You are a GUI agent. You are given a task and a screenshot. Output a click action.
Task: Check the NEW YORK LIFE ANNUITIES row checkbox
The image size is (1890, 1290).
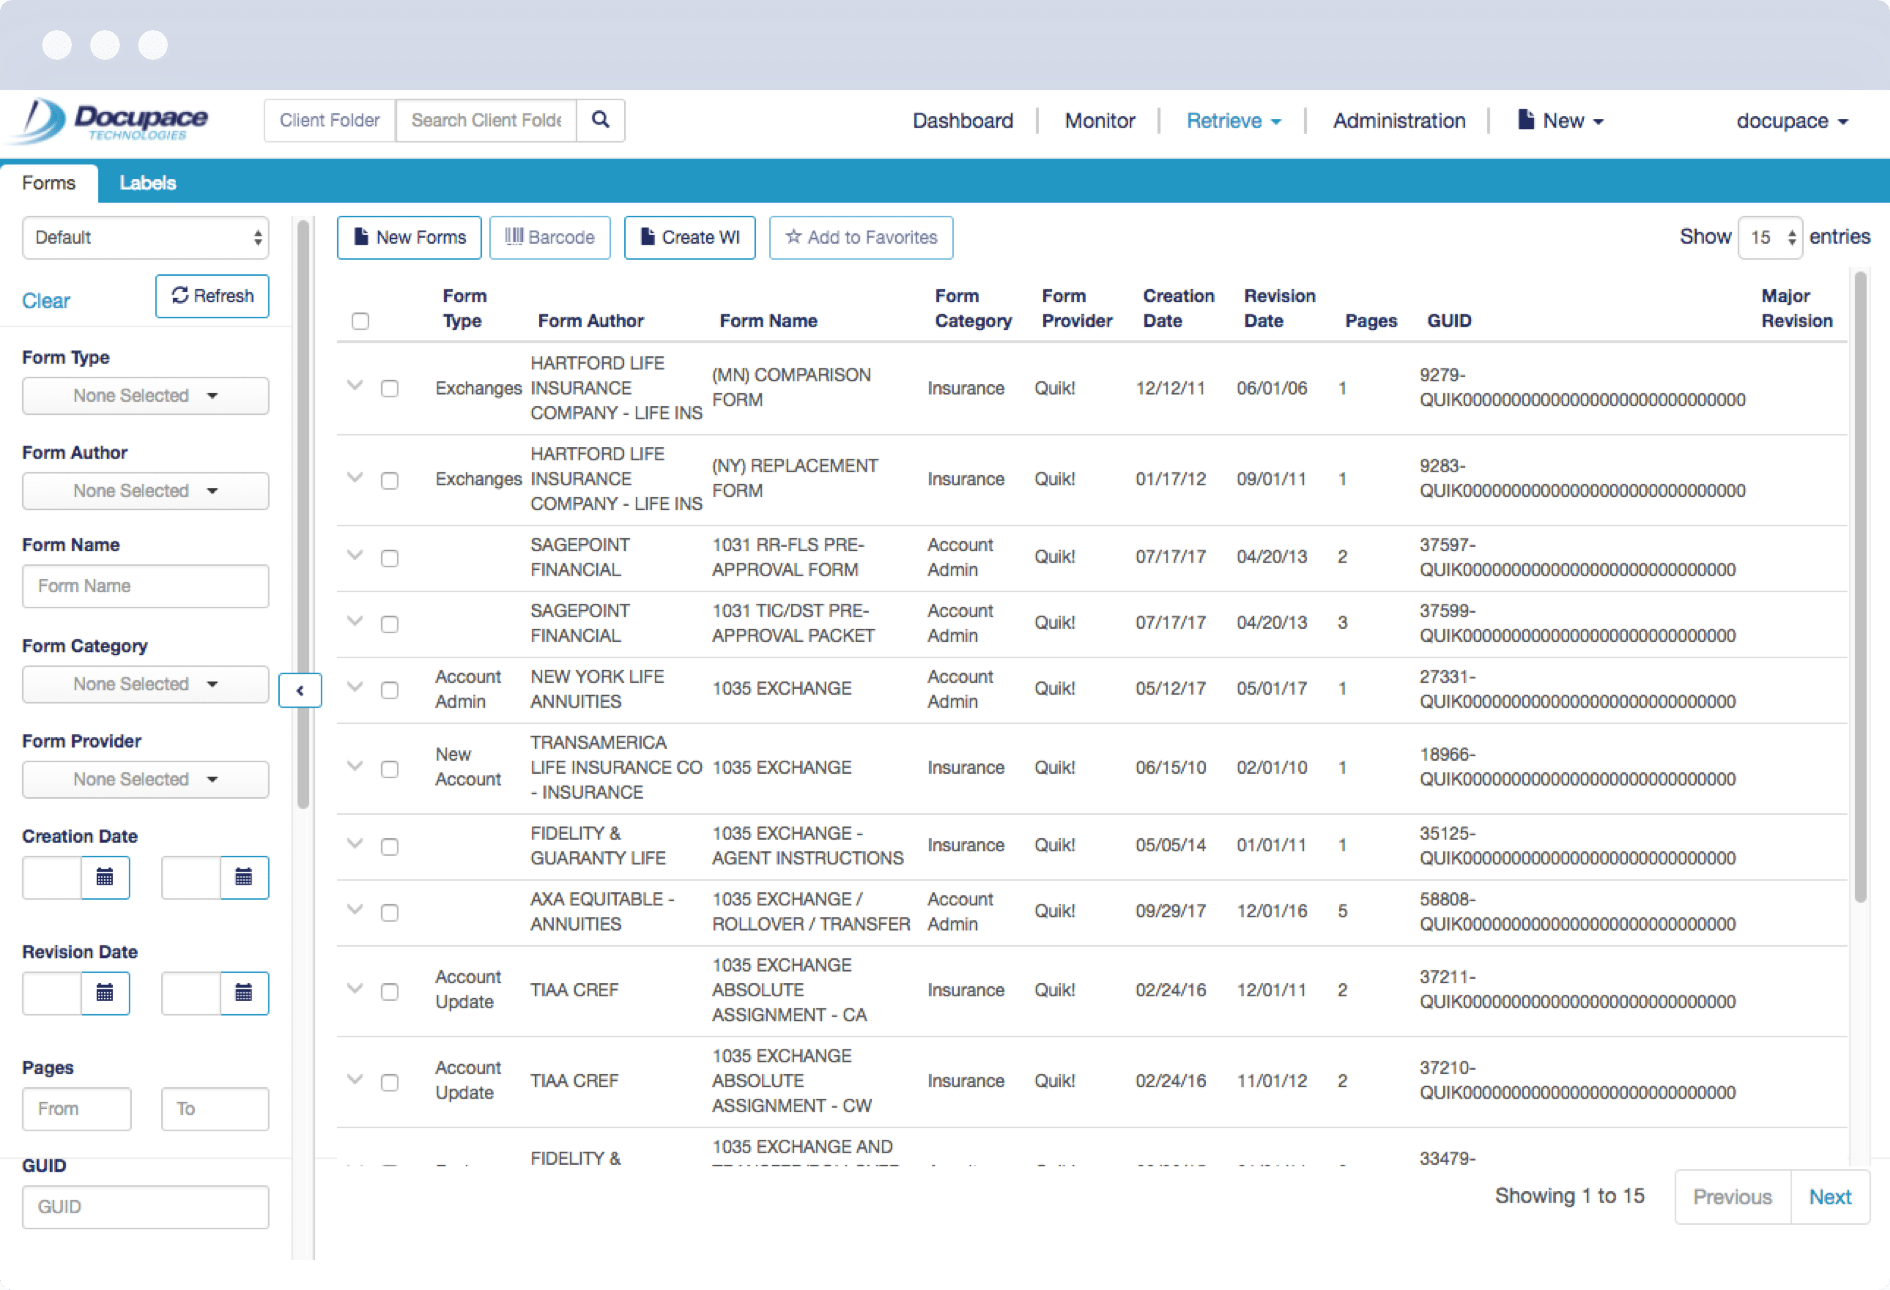[x=390, y=690]
